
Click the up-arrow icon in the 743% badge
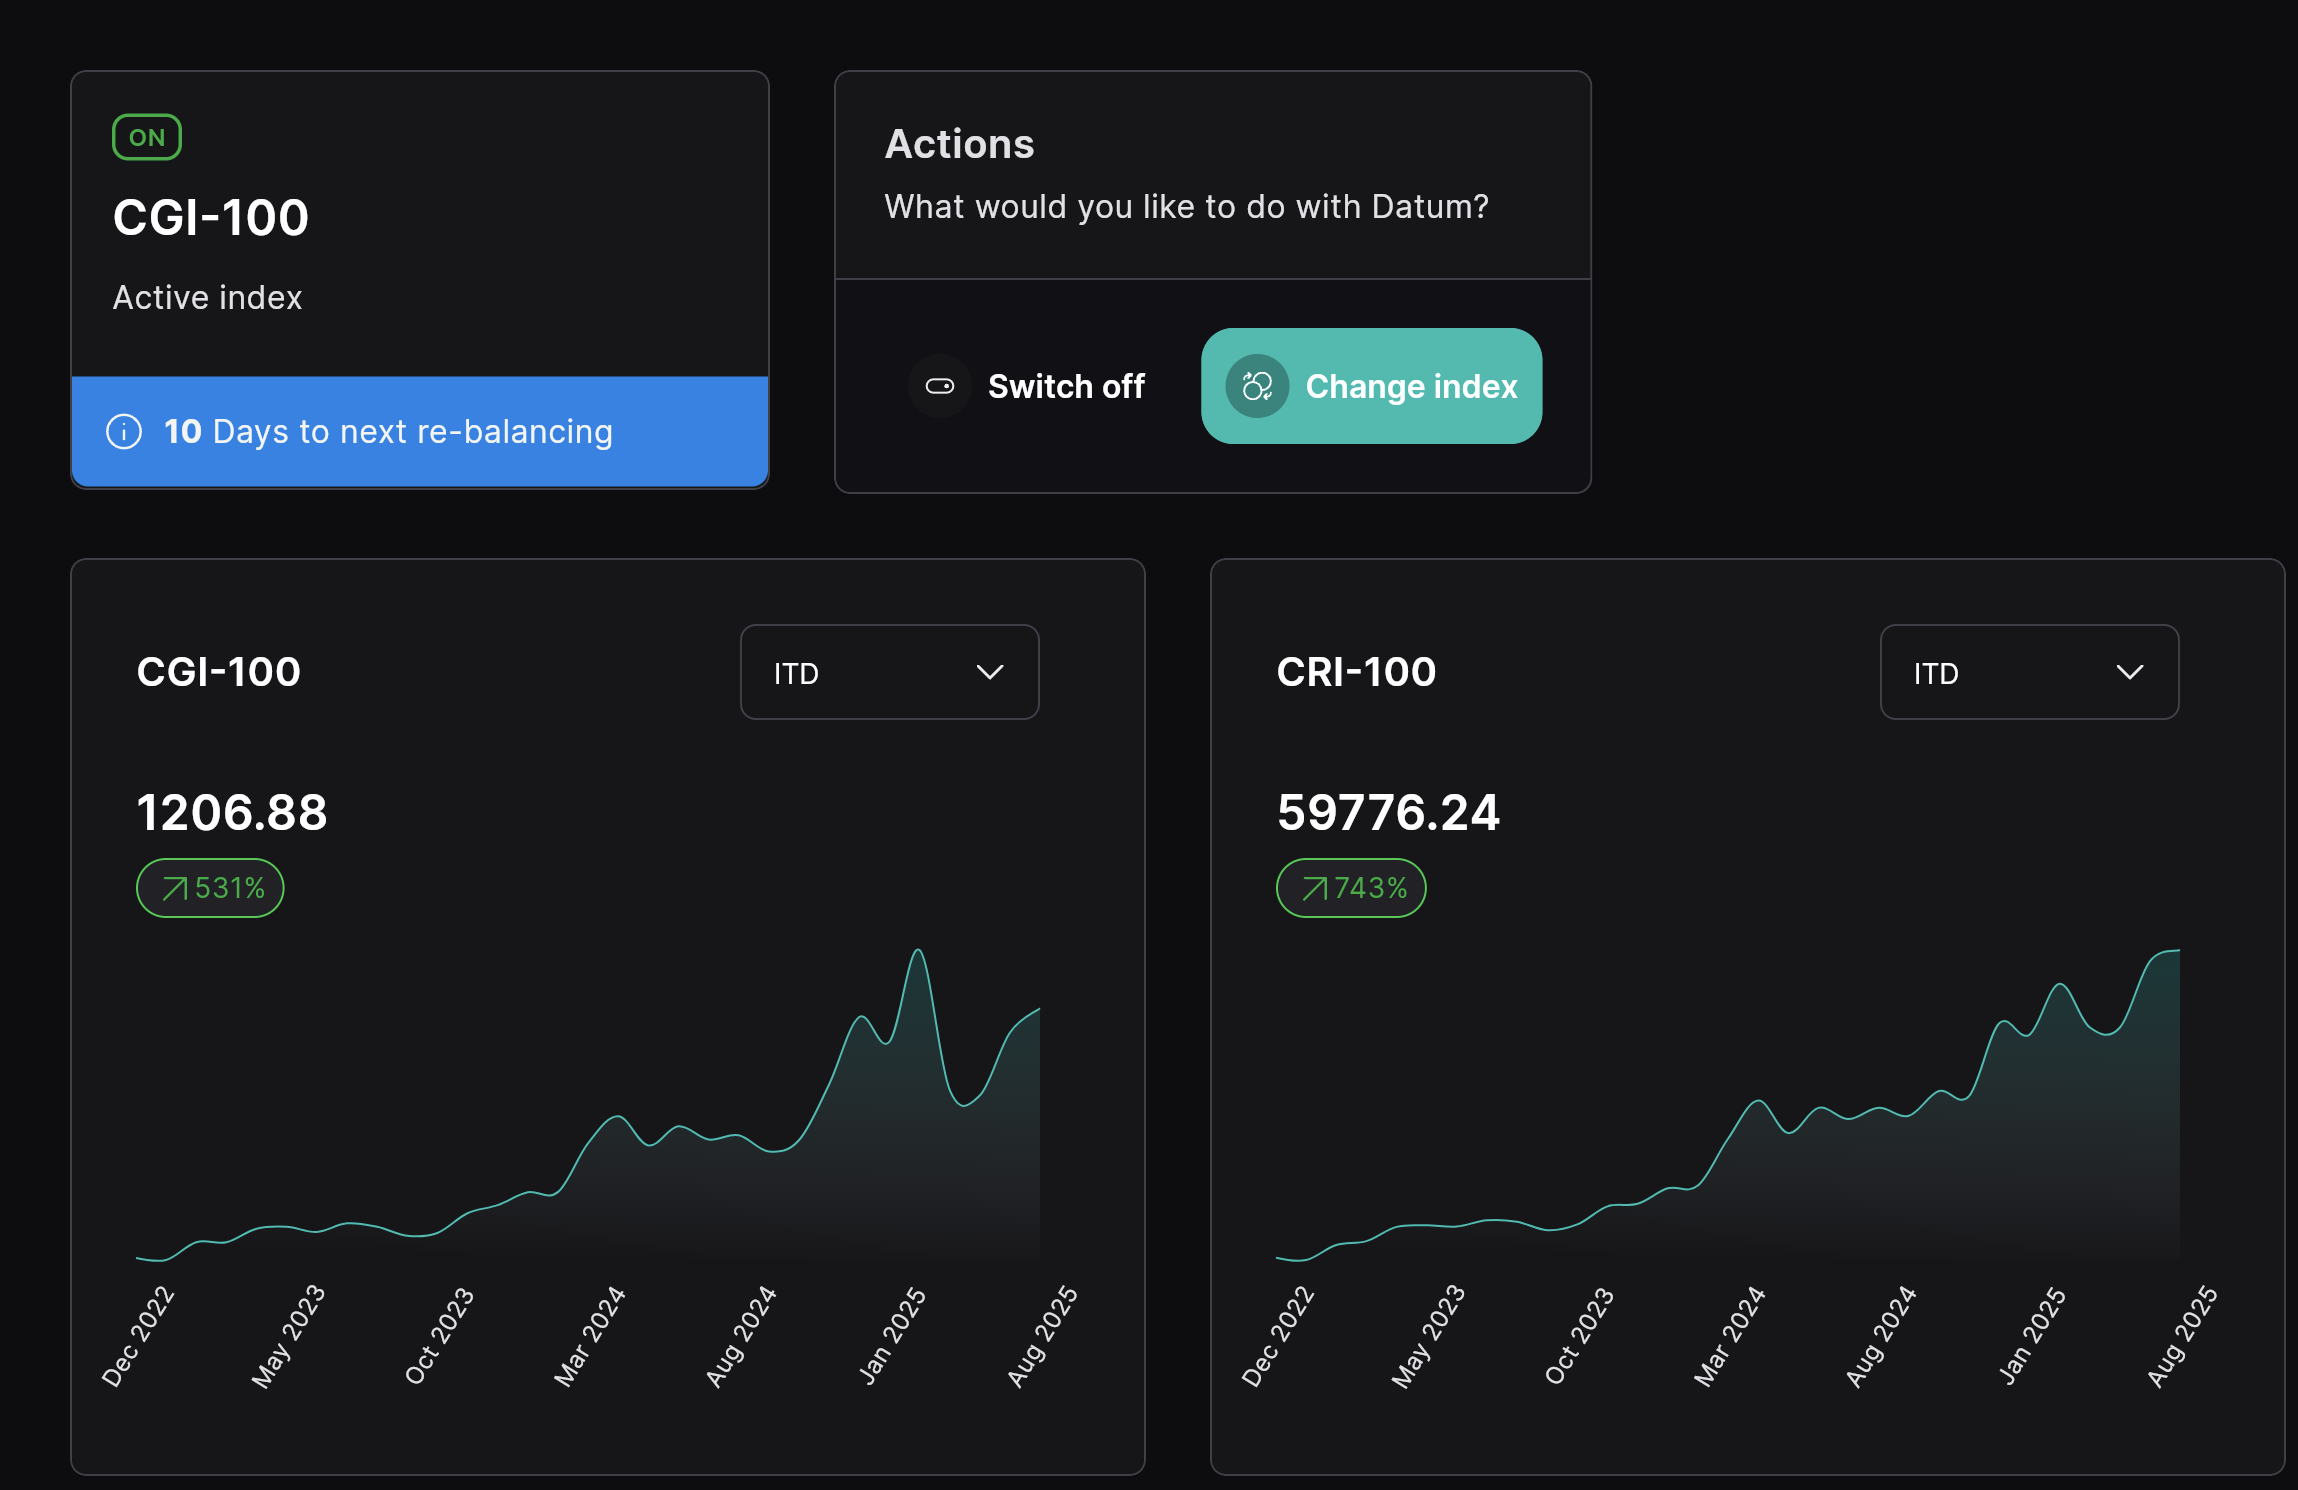pyautogui.click(x=1314, y=889)
